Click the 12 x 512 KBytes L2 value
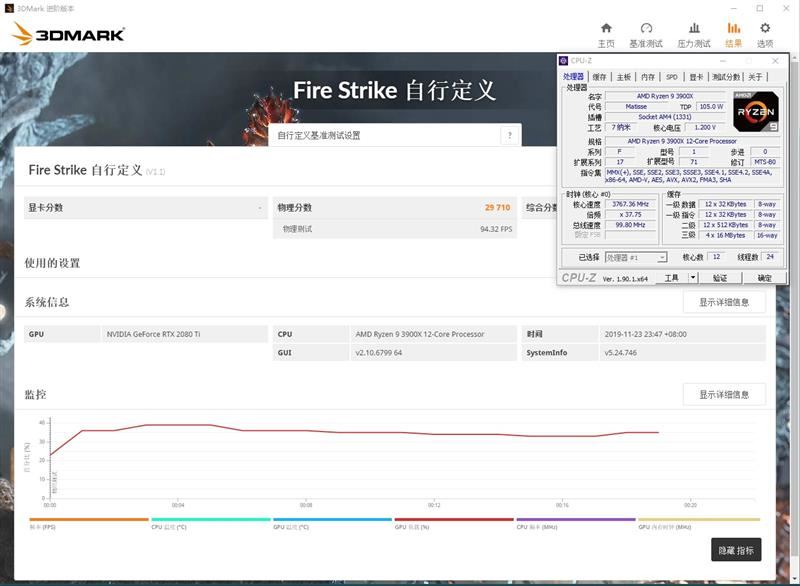 tap(725, 225)
